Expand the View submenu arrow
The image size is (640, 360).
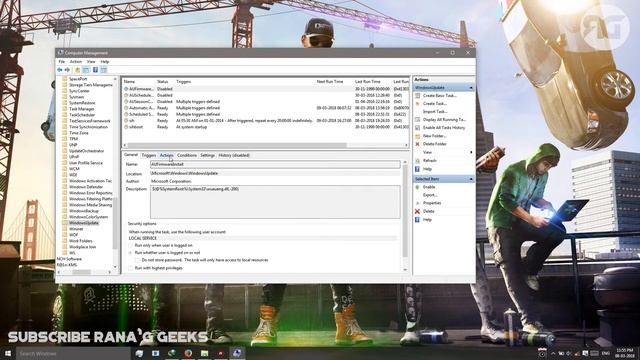pyautogui.click(x=471, y=152)
